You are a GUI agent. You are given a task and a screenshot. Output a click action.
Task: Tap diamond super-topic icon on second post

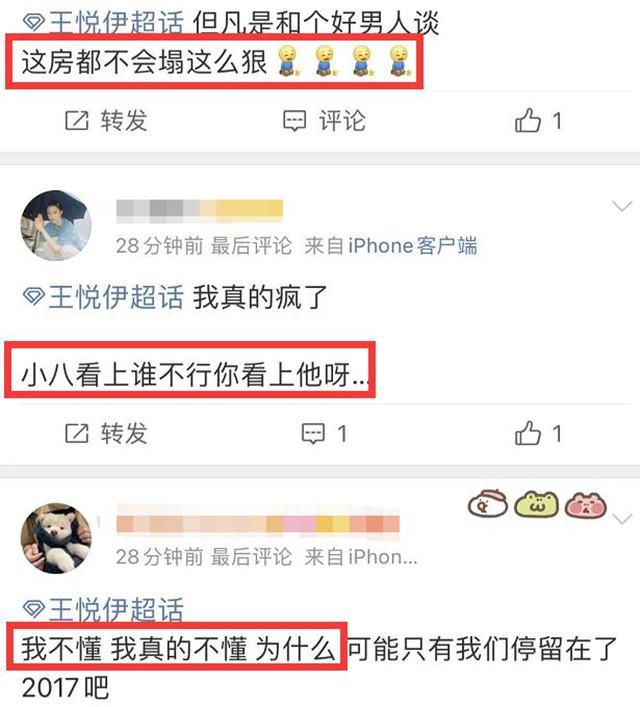pos(34,297)
